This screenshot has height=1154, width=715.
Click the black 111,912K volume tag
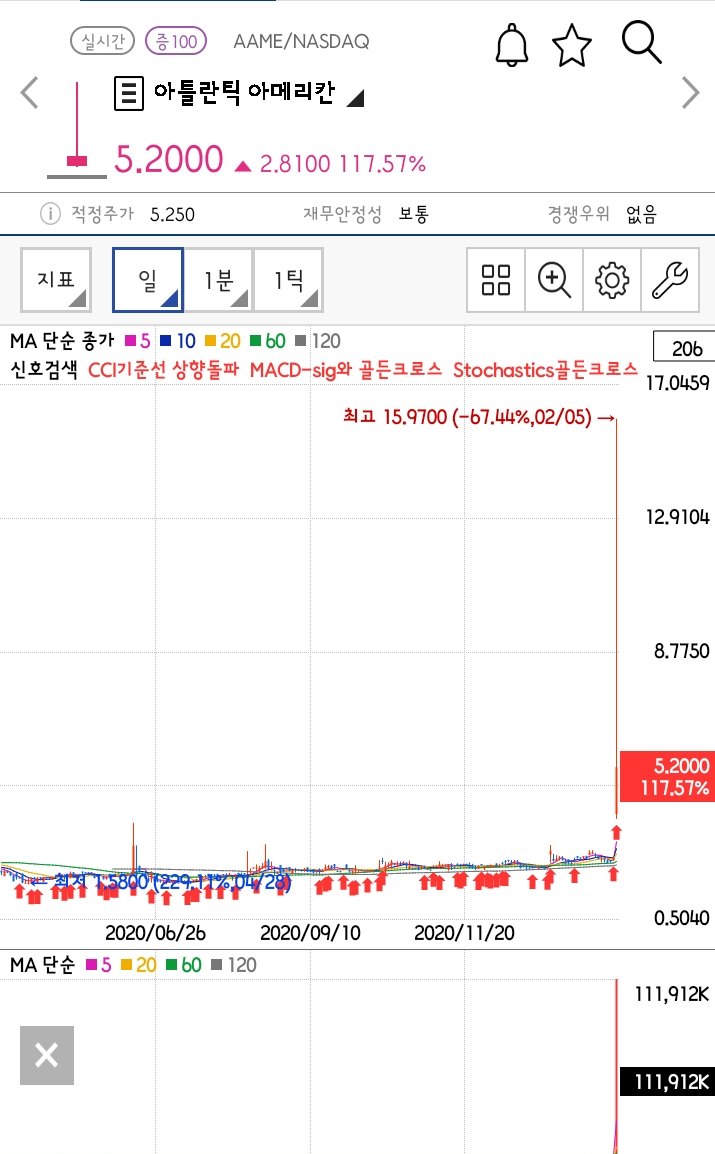[667, 1082]
